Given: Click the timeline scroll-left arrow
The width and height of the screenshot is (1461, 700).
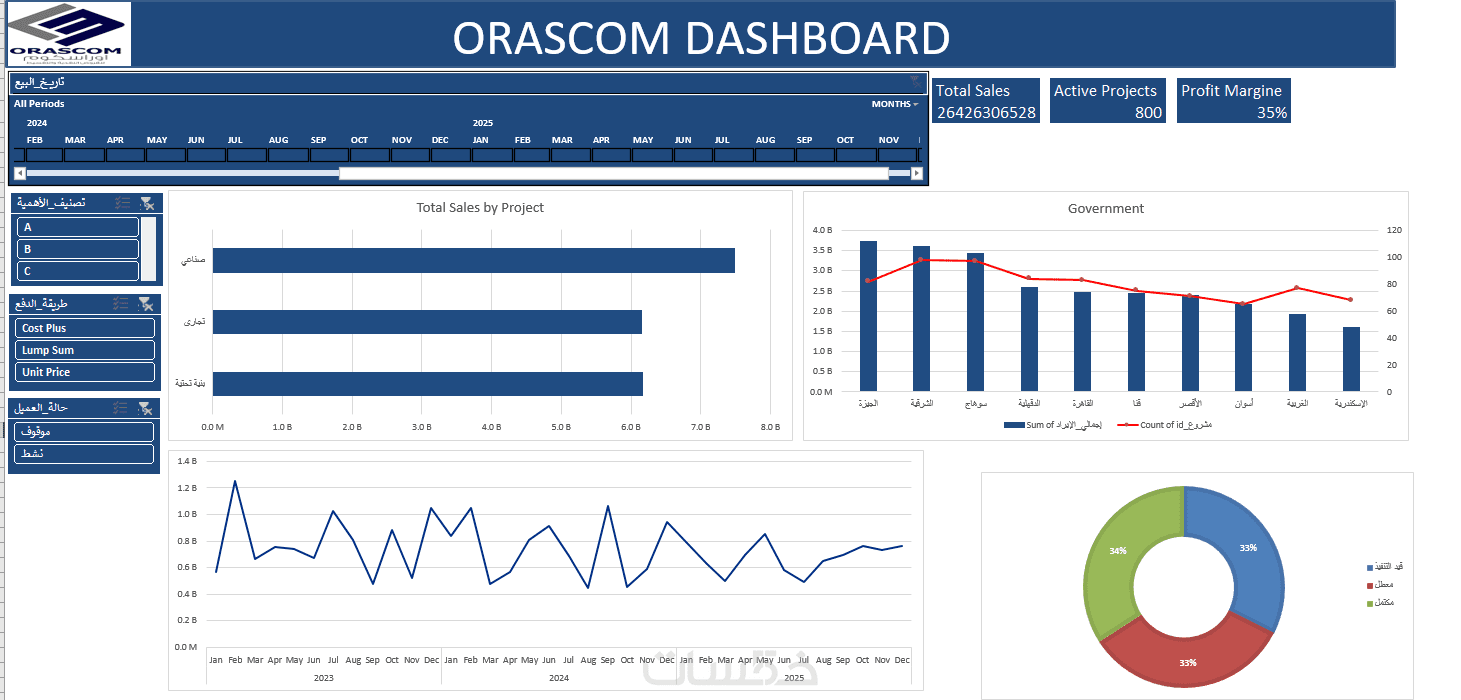Looking at the screenshot, I should 19,173.
